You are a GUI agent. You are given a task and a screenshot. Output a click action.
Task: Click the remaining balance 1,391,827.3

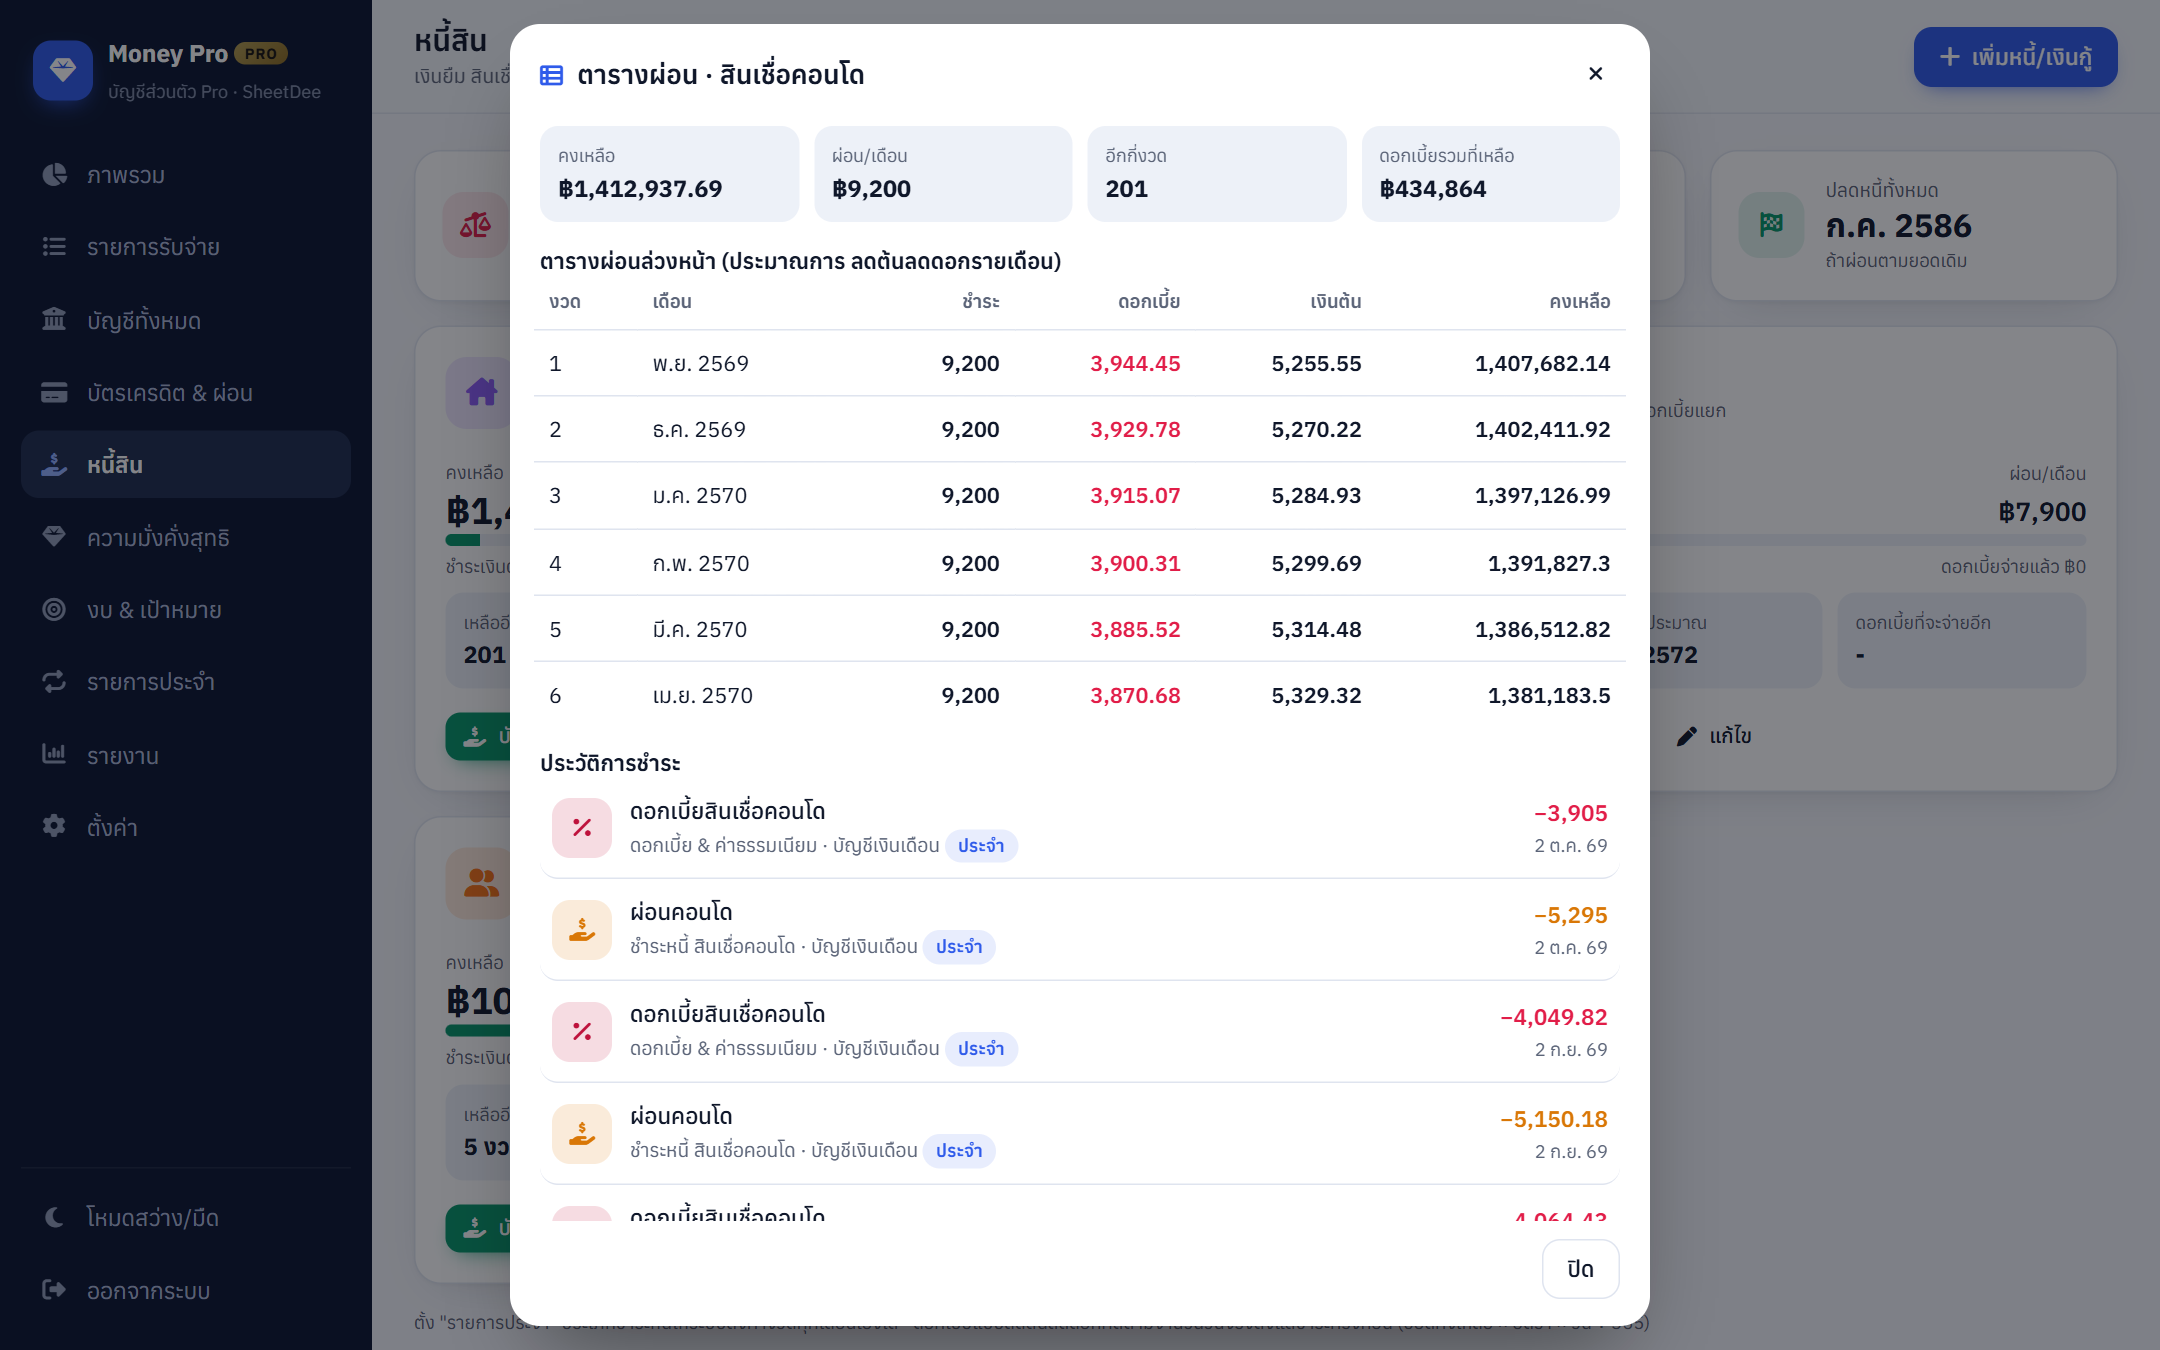(x=1548, y=563)
